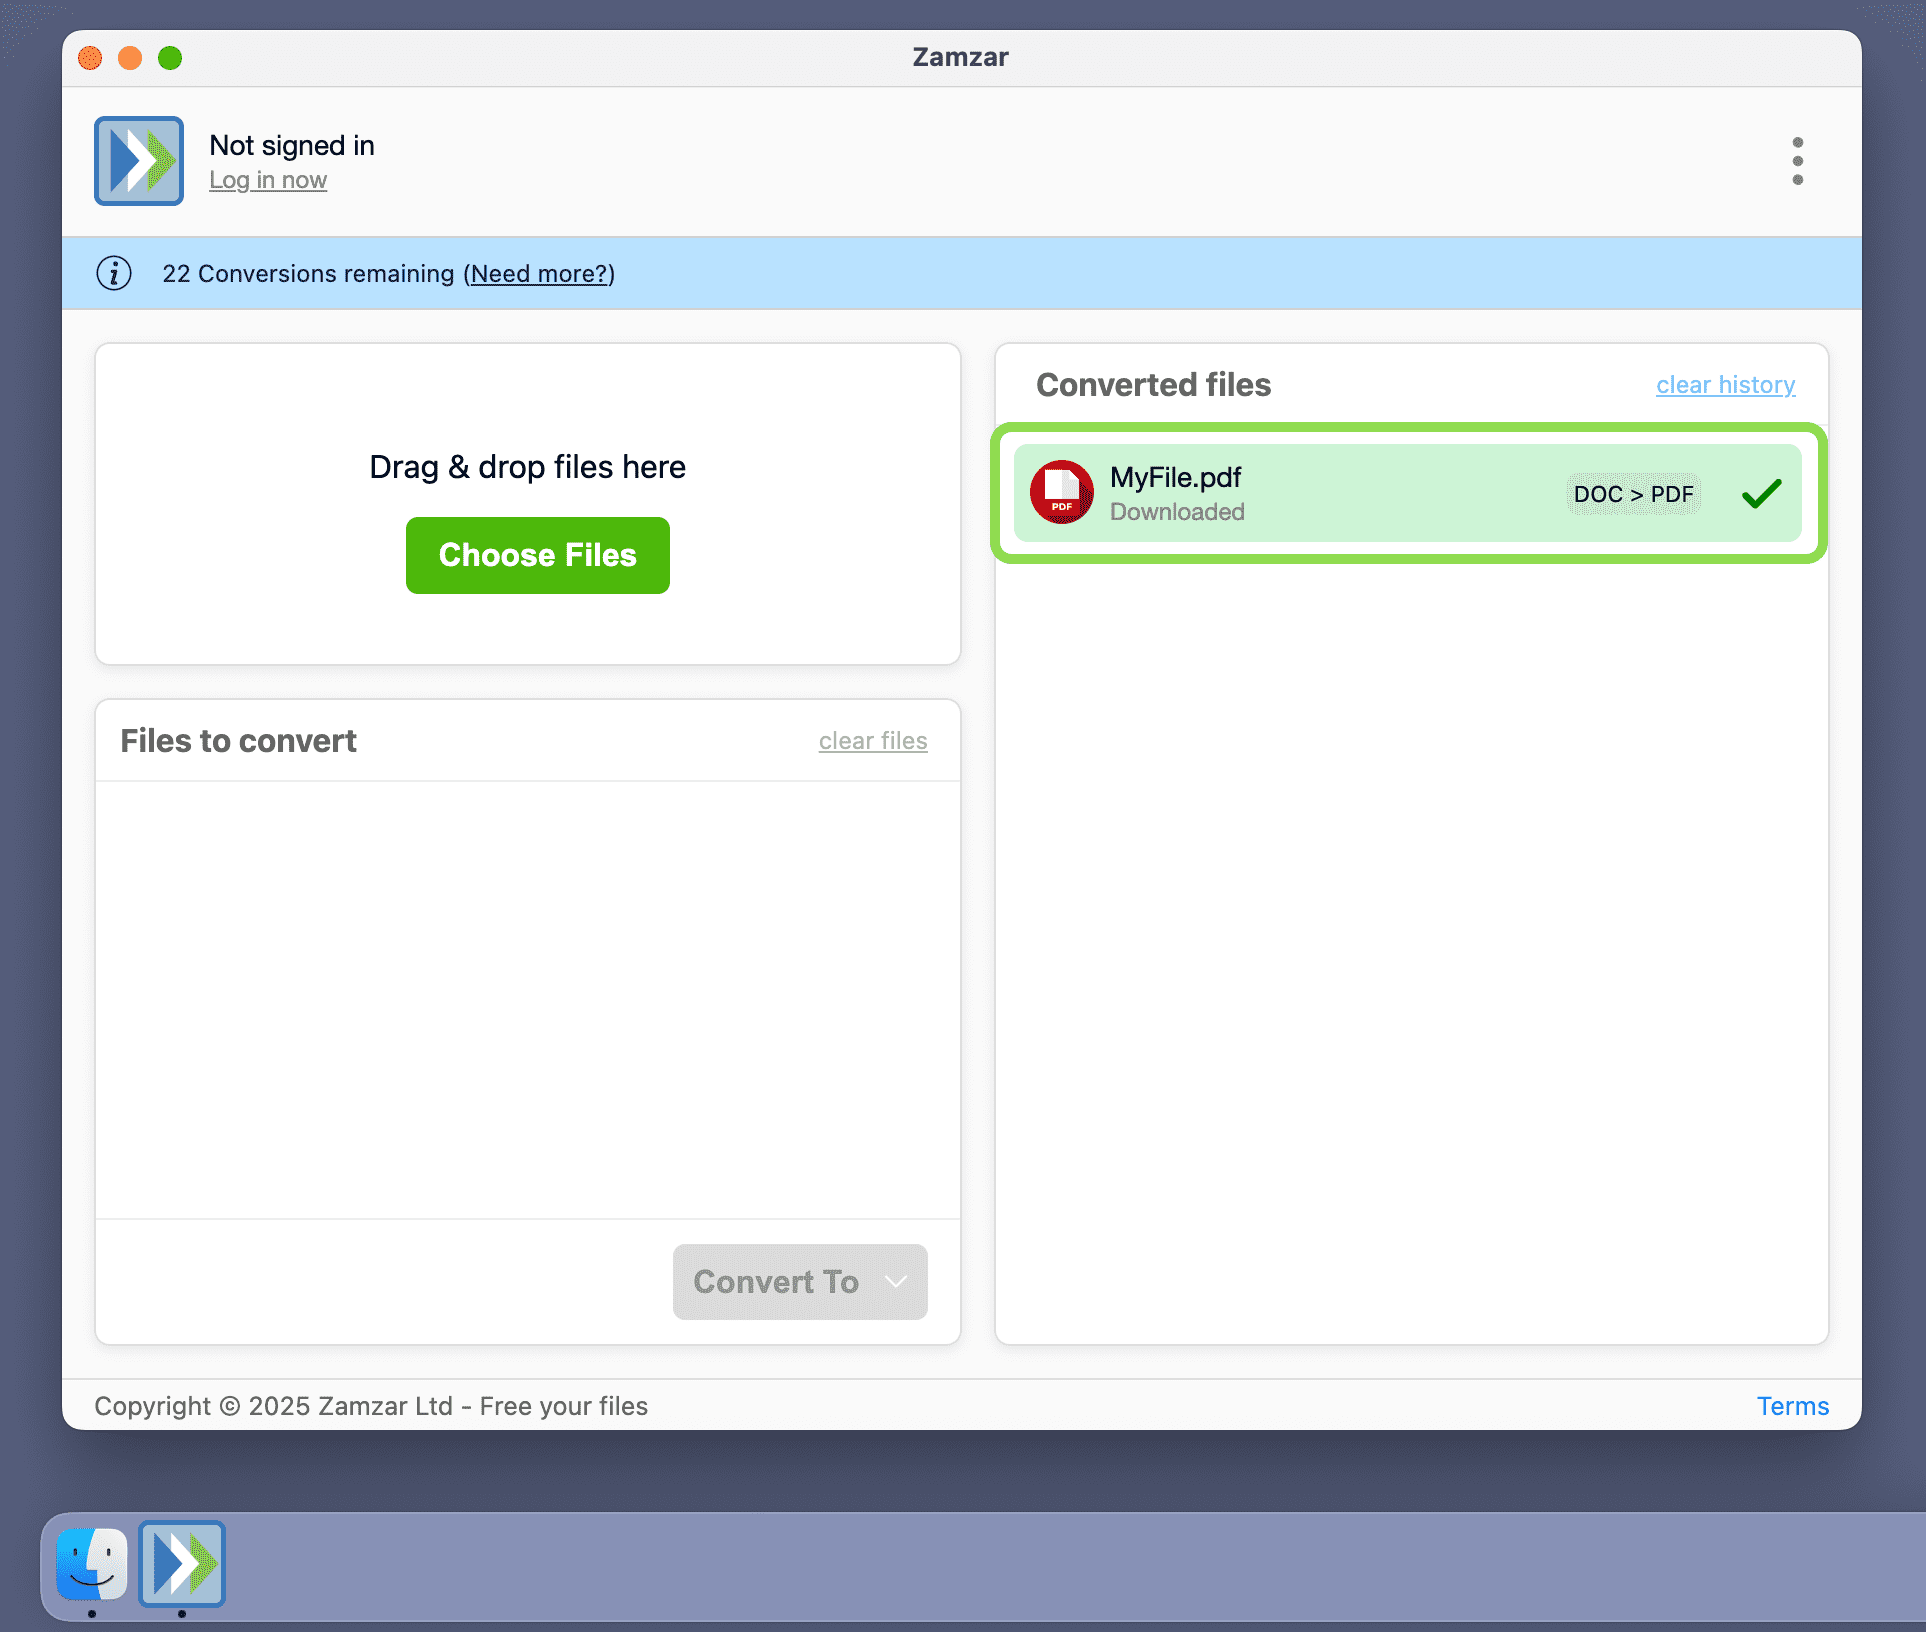1926x1632 pixels.
Task: Click the Files to convert heading
Action: pos(237,740)
